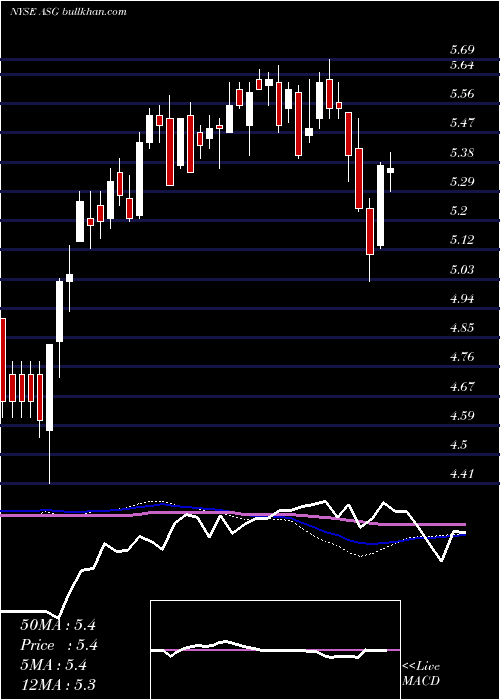Select the 5.64 price axis label
The width and height of the screenshot is (500, 700).
(x=462, y=65)
